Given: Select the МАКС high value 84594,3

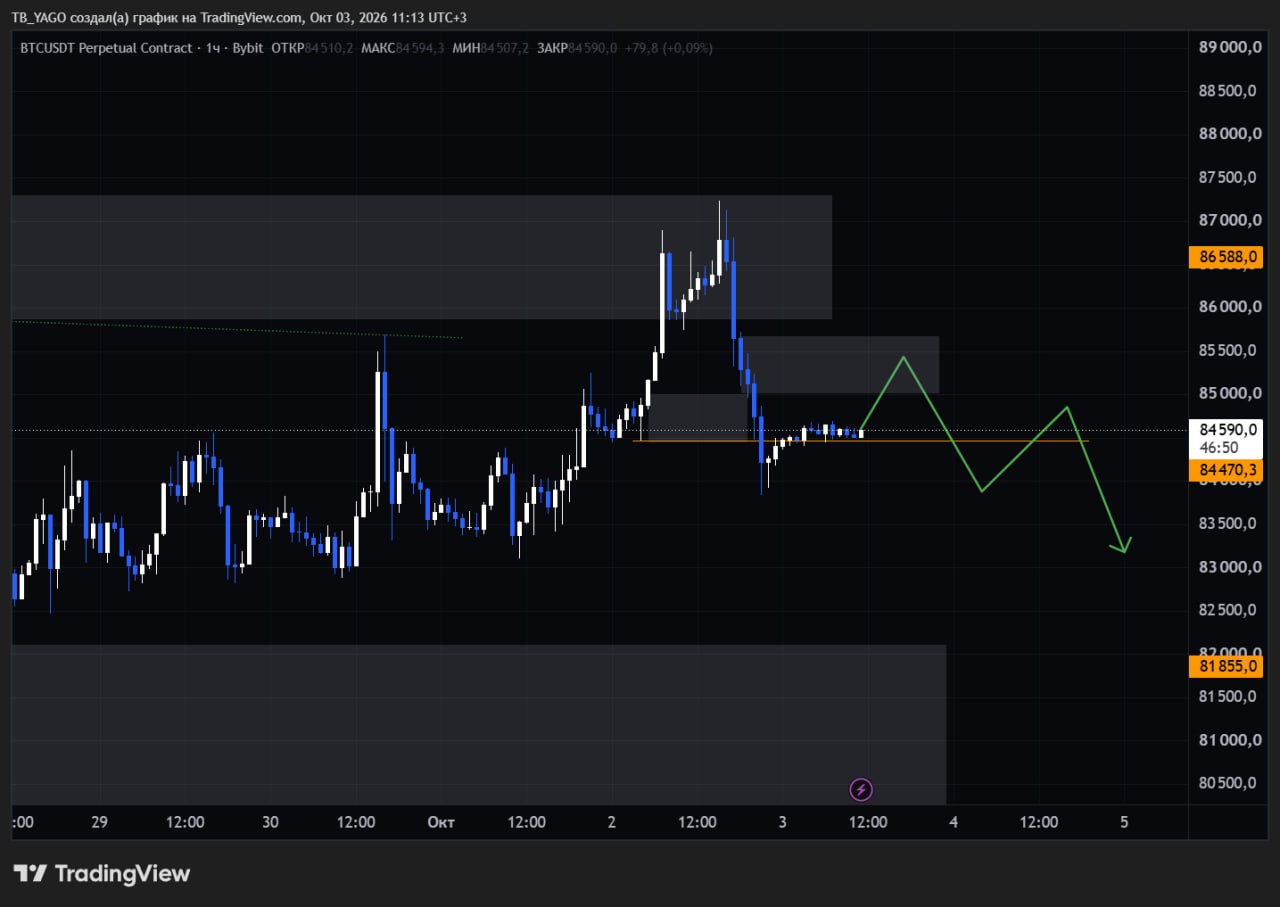Looking at the screenshot, I should tap(420, 48).
